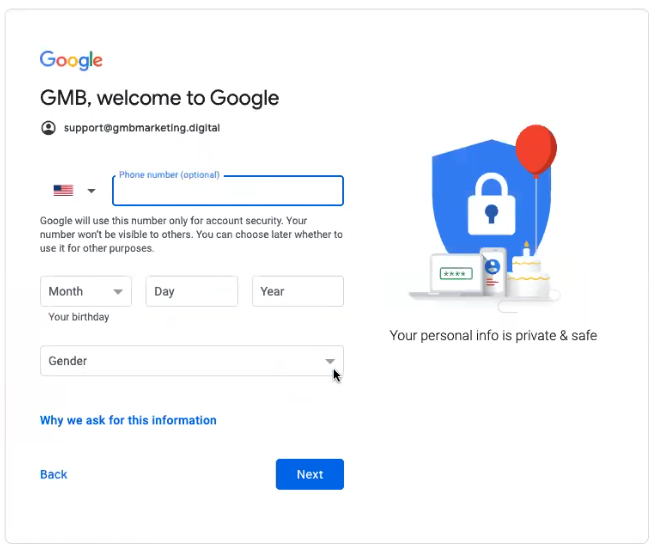Click the Google logo

(71, 60)
